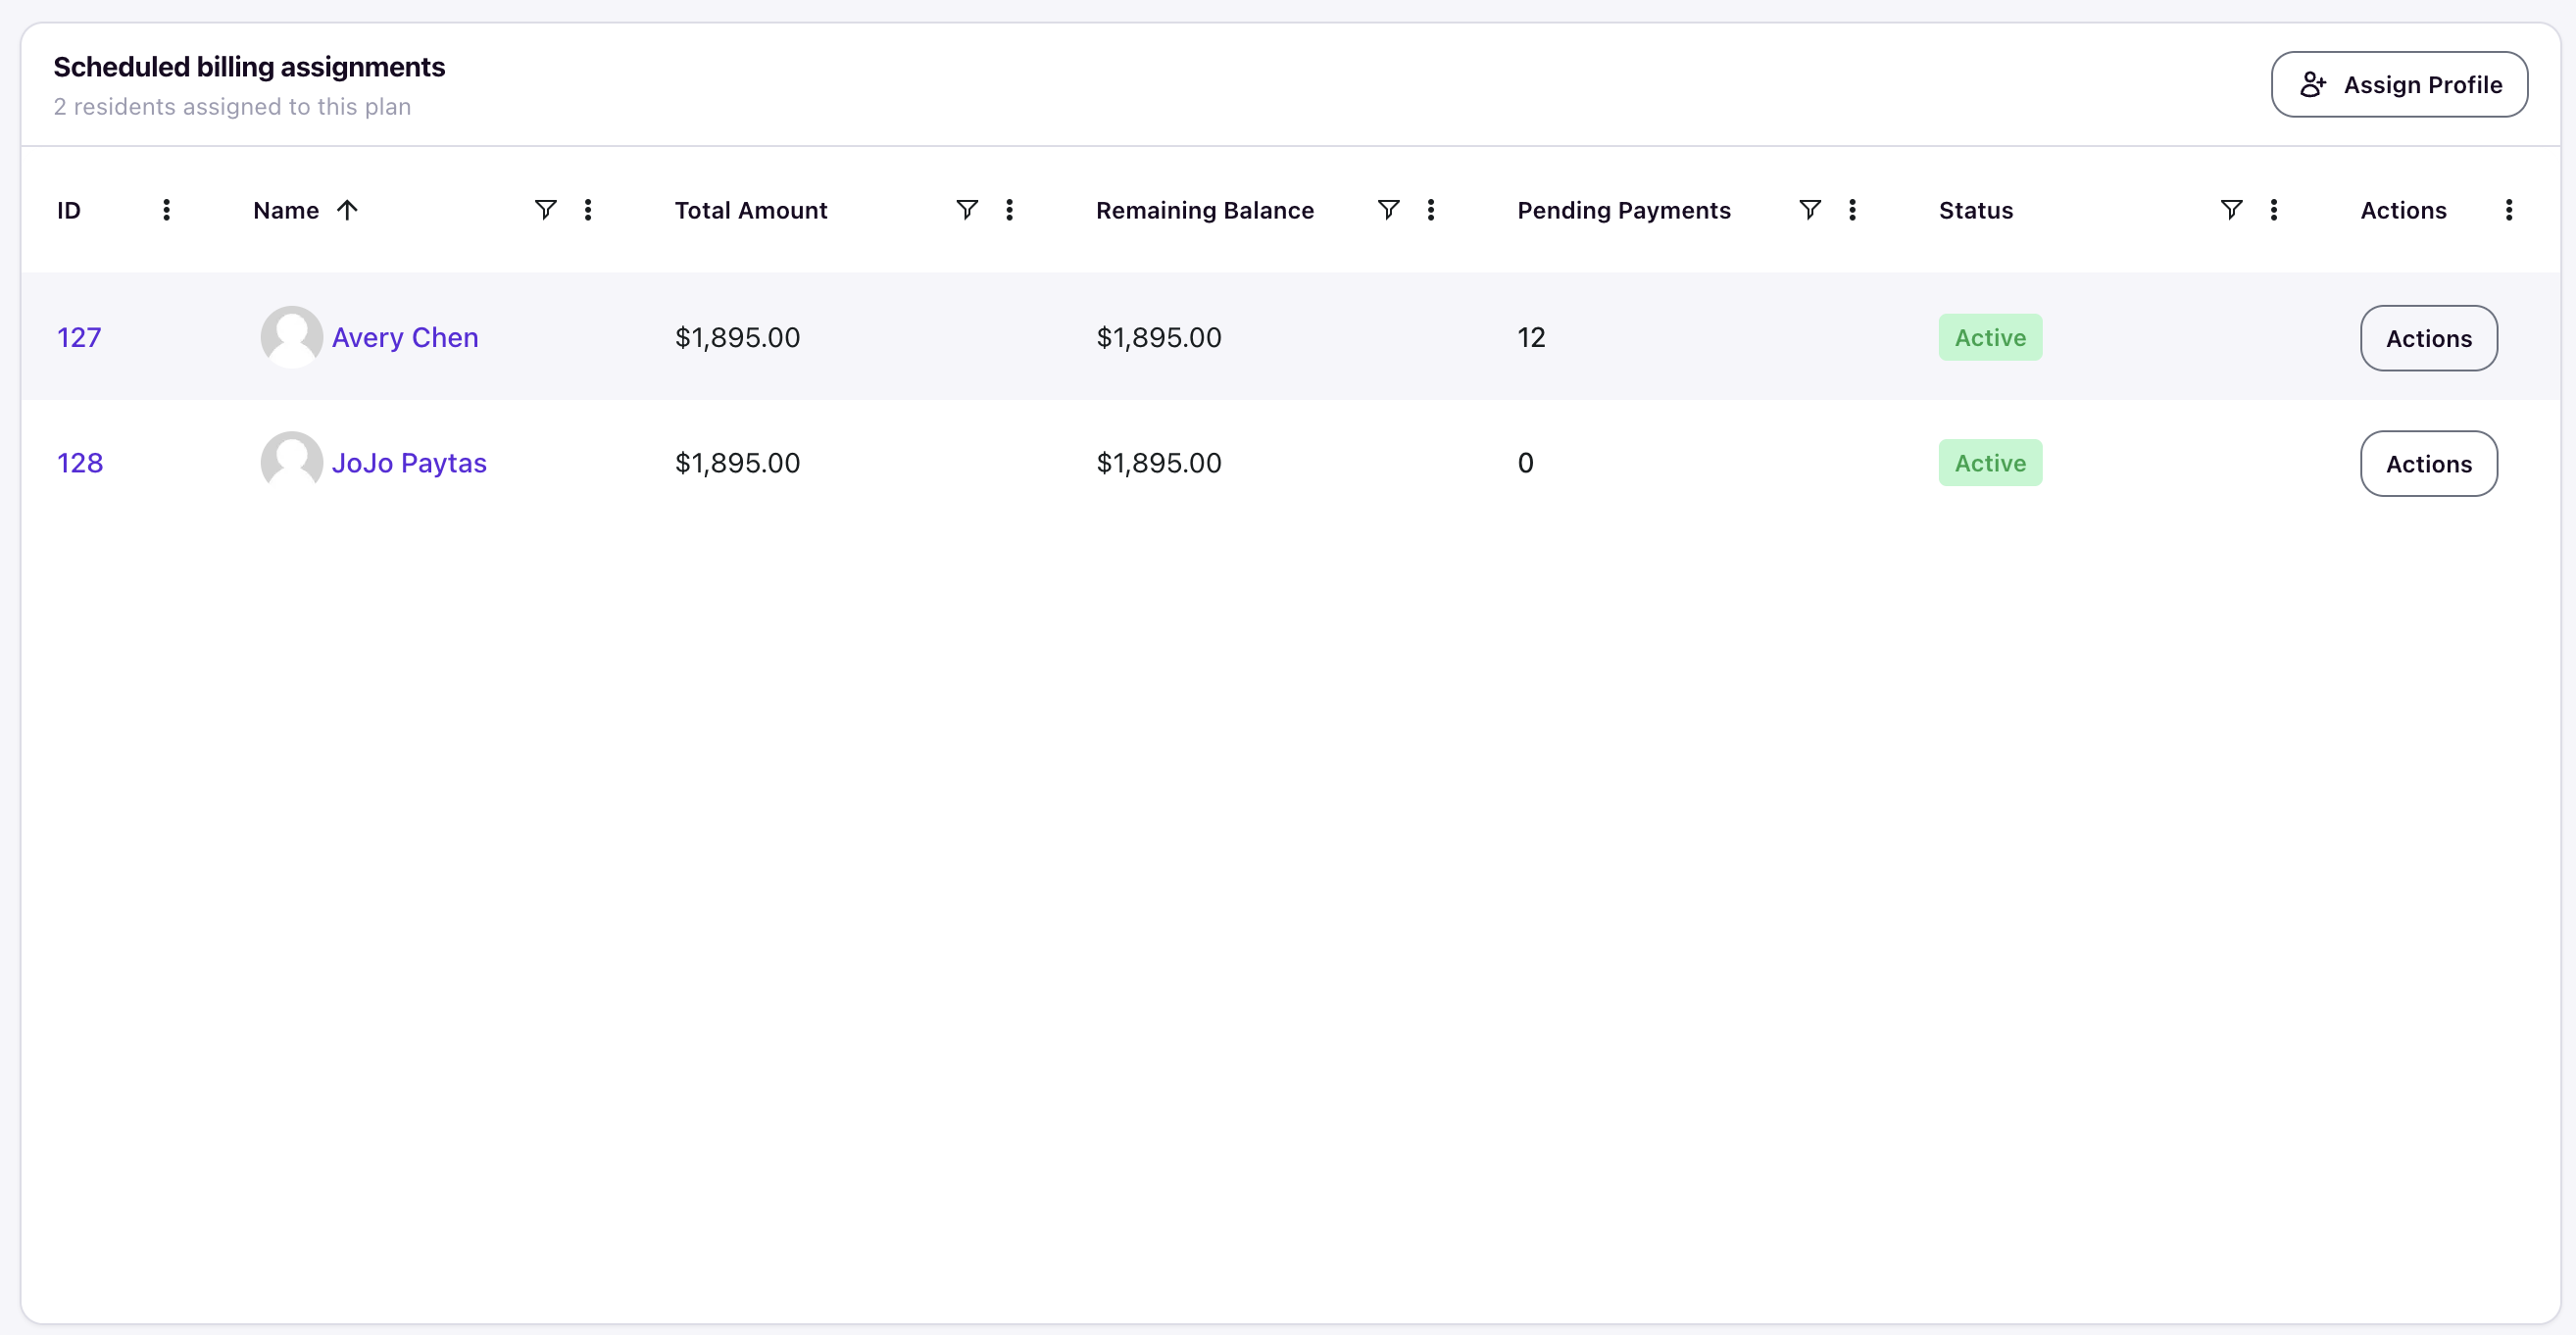The image size is (2576, 1335).
Task: Filter the Status column
Action: point(2231,210)
